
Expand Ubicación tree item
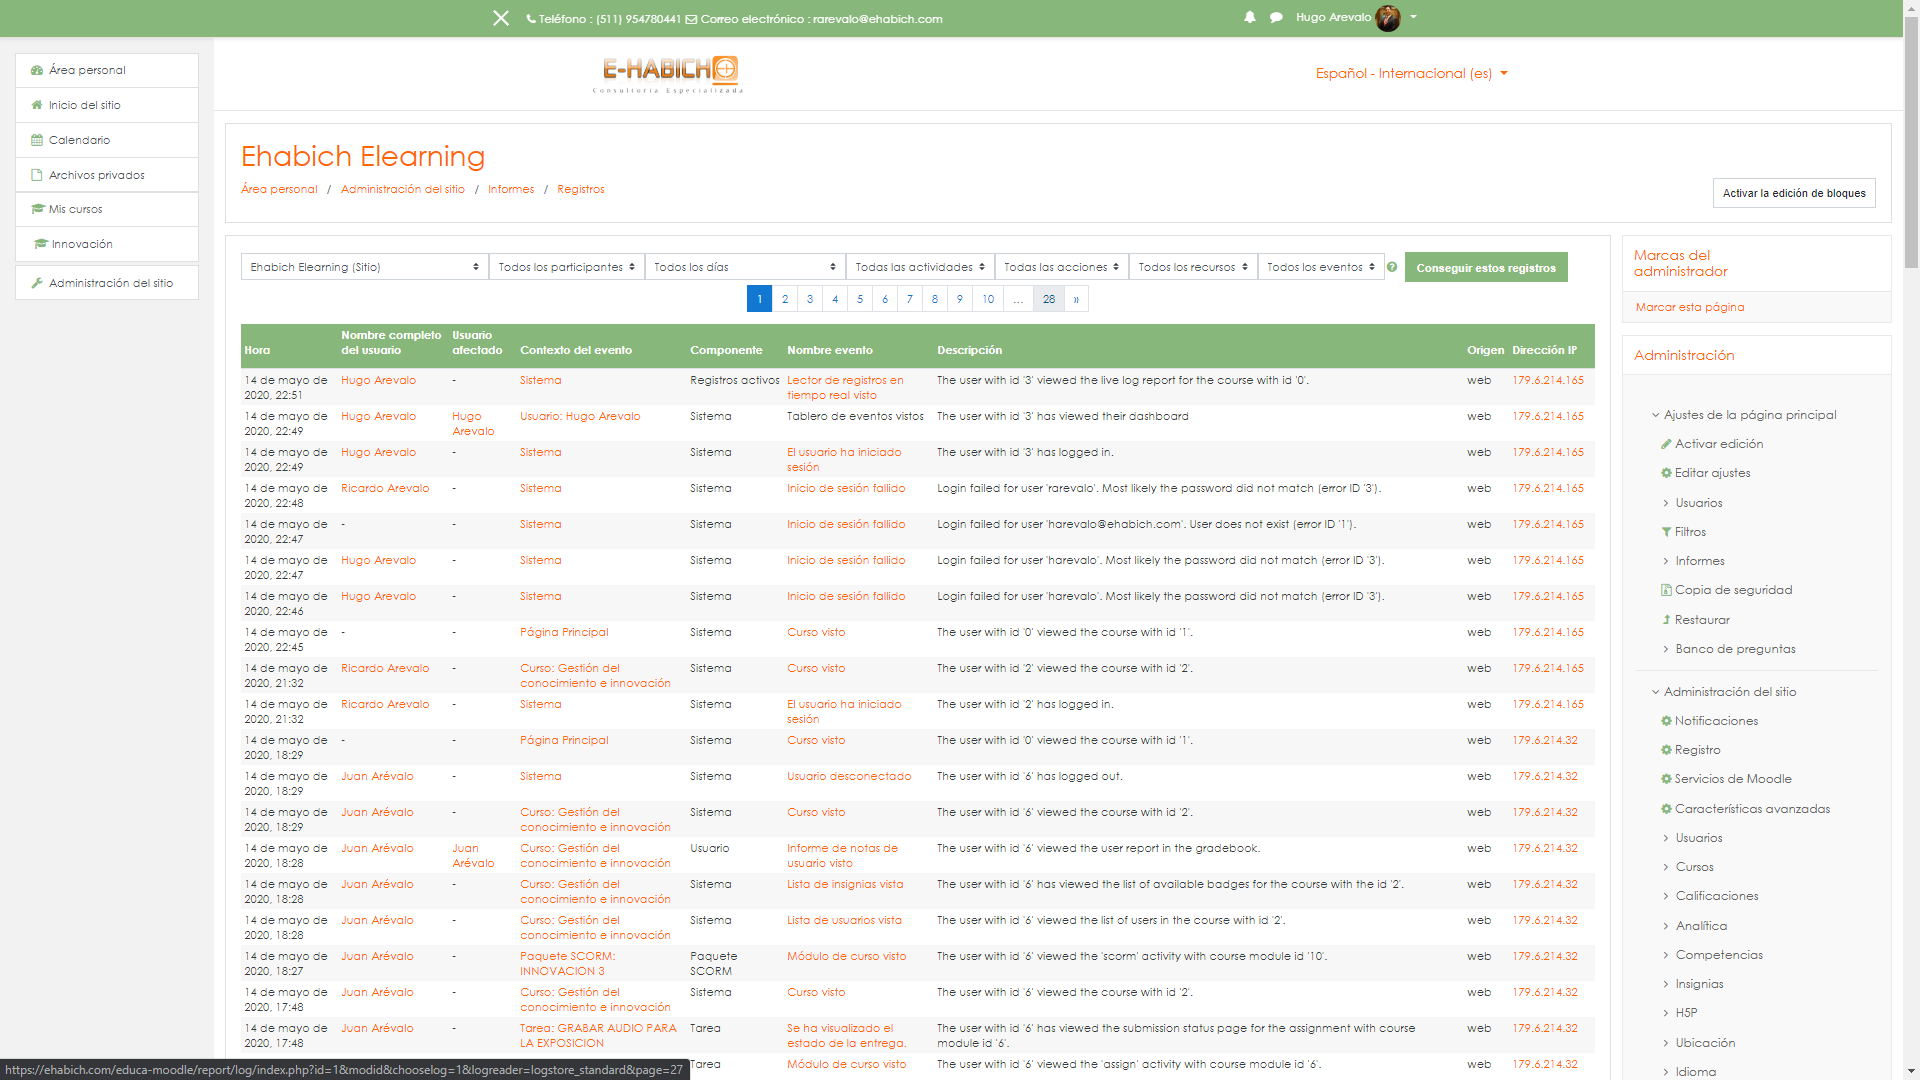tap(1666, 1043)
